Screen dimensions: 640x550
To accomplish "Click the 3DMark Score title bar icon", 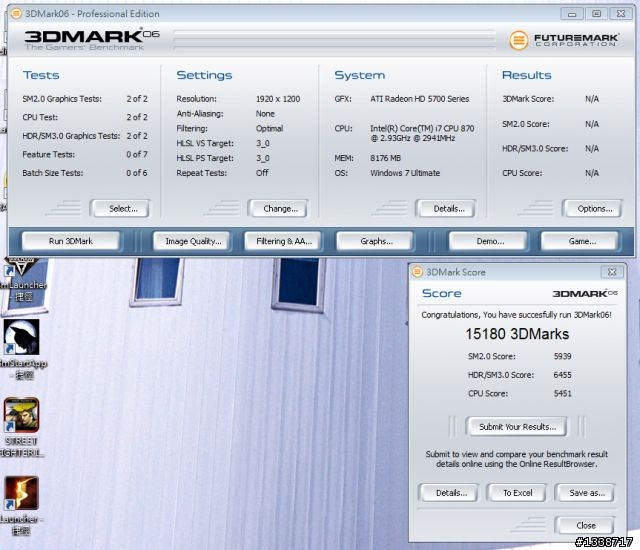I will 417,272.
